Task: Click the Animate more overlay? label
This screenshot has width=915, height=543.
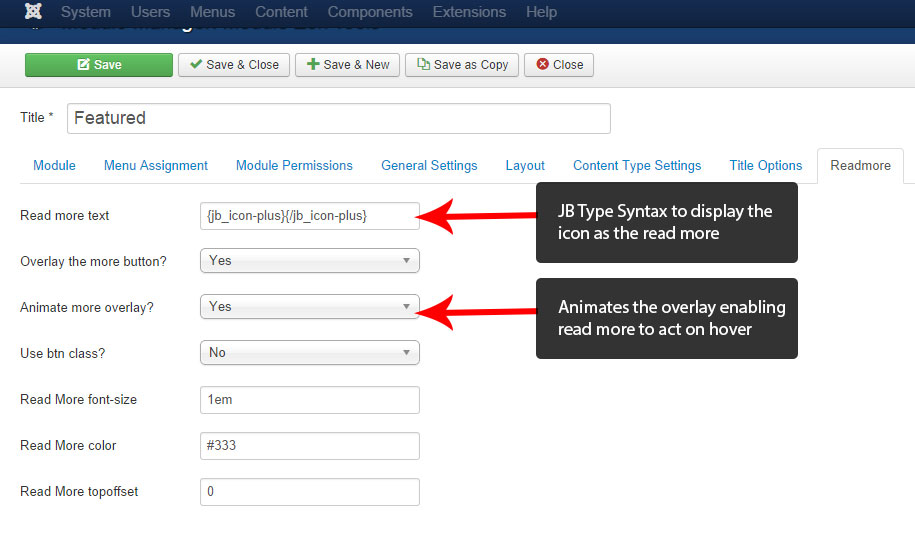Action: (x=87, y=307)
